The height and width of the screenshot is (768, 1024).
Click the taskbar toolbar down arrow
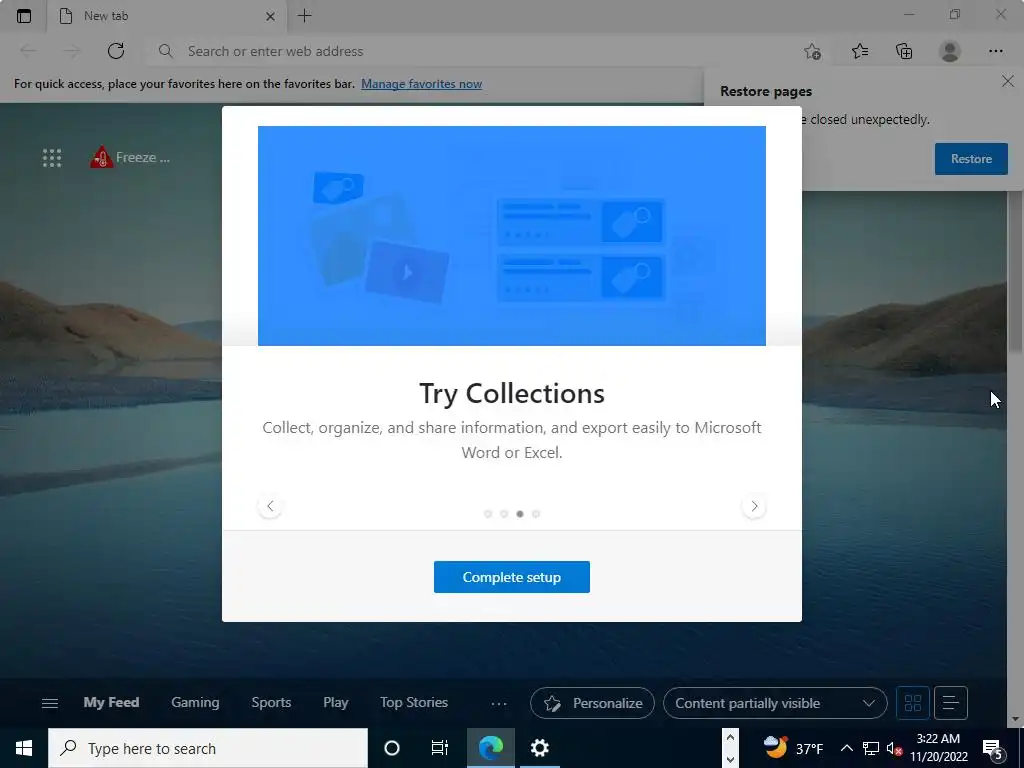pos(730,760)
